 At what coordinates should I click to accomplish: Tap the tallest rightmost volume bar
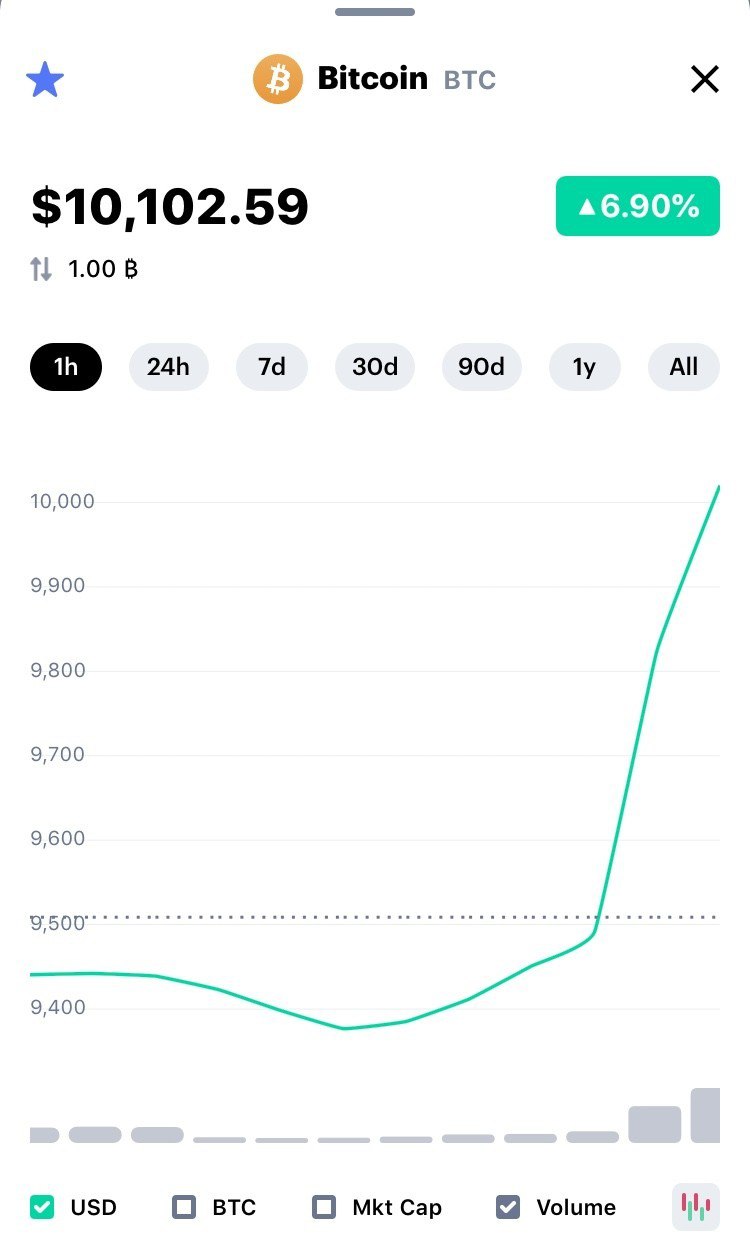click(x=706, y=1116)
